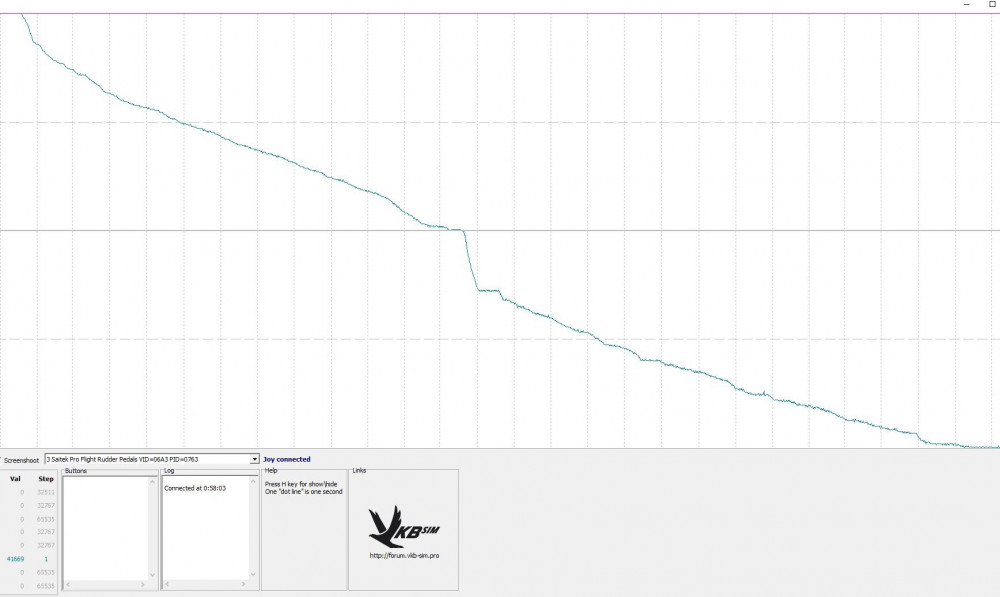
Task: Click the scroll-right arrow in the Log box
Action: coord(243,584)
